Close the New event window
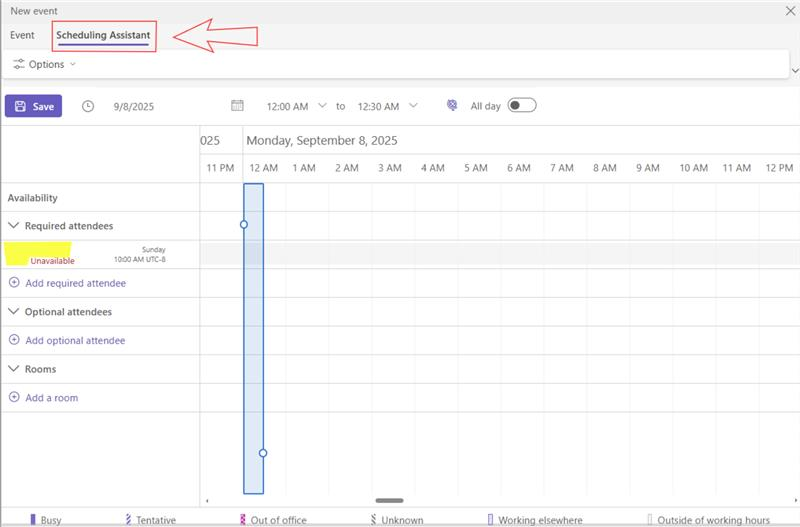800x527 pixels. pyautogui.click(x=790, y=11)
